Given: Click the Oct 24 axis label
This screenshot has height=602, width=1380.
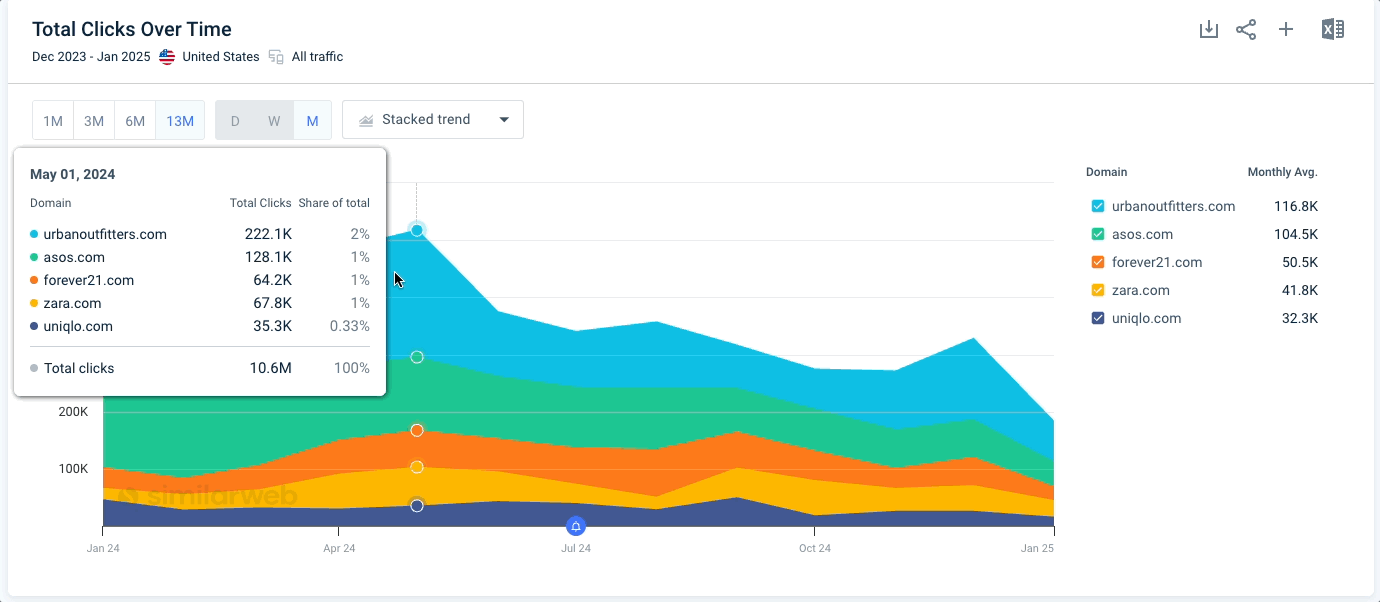Looking at the screenshot, I should click(814, 548).
